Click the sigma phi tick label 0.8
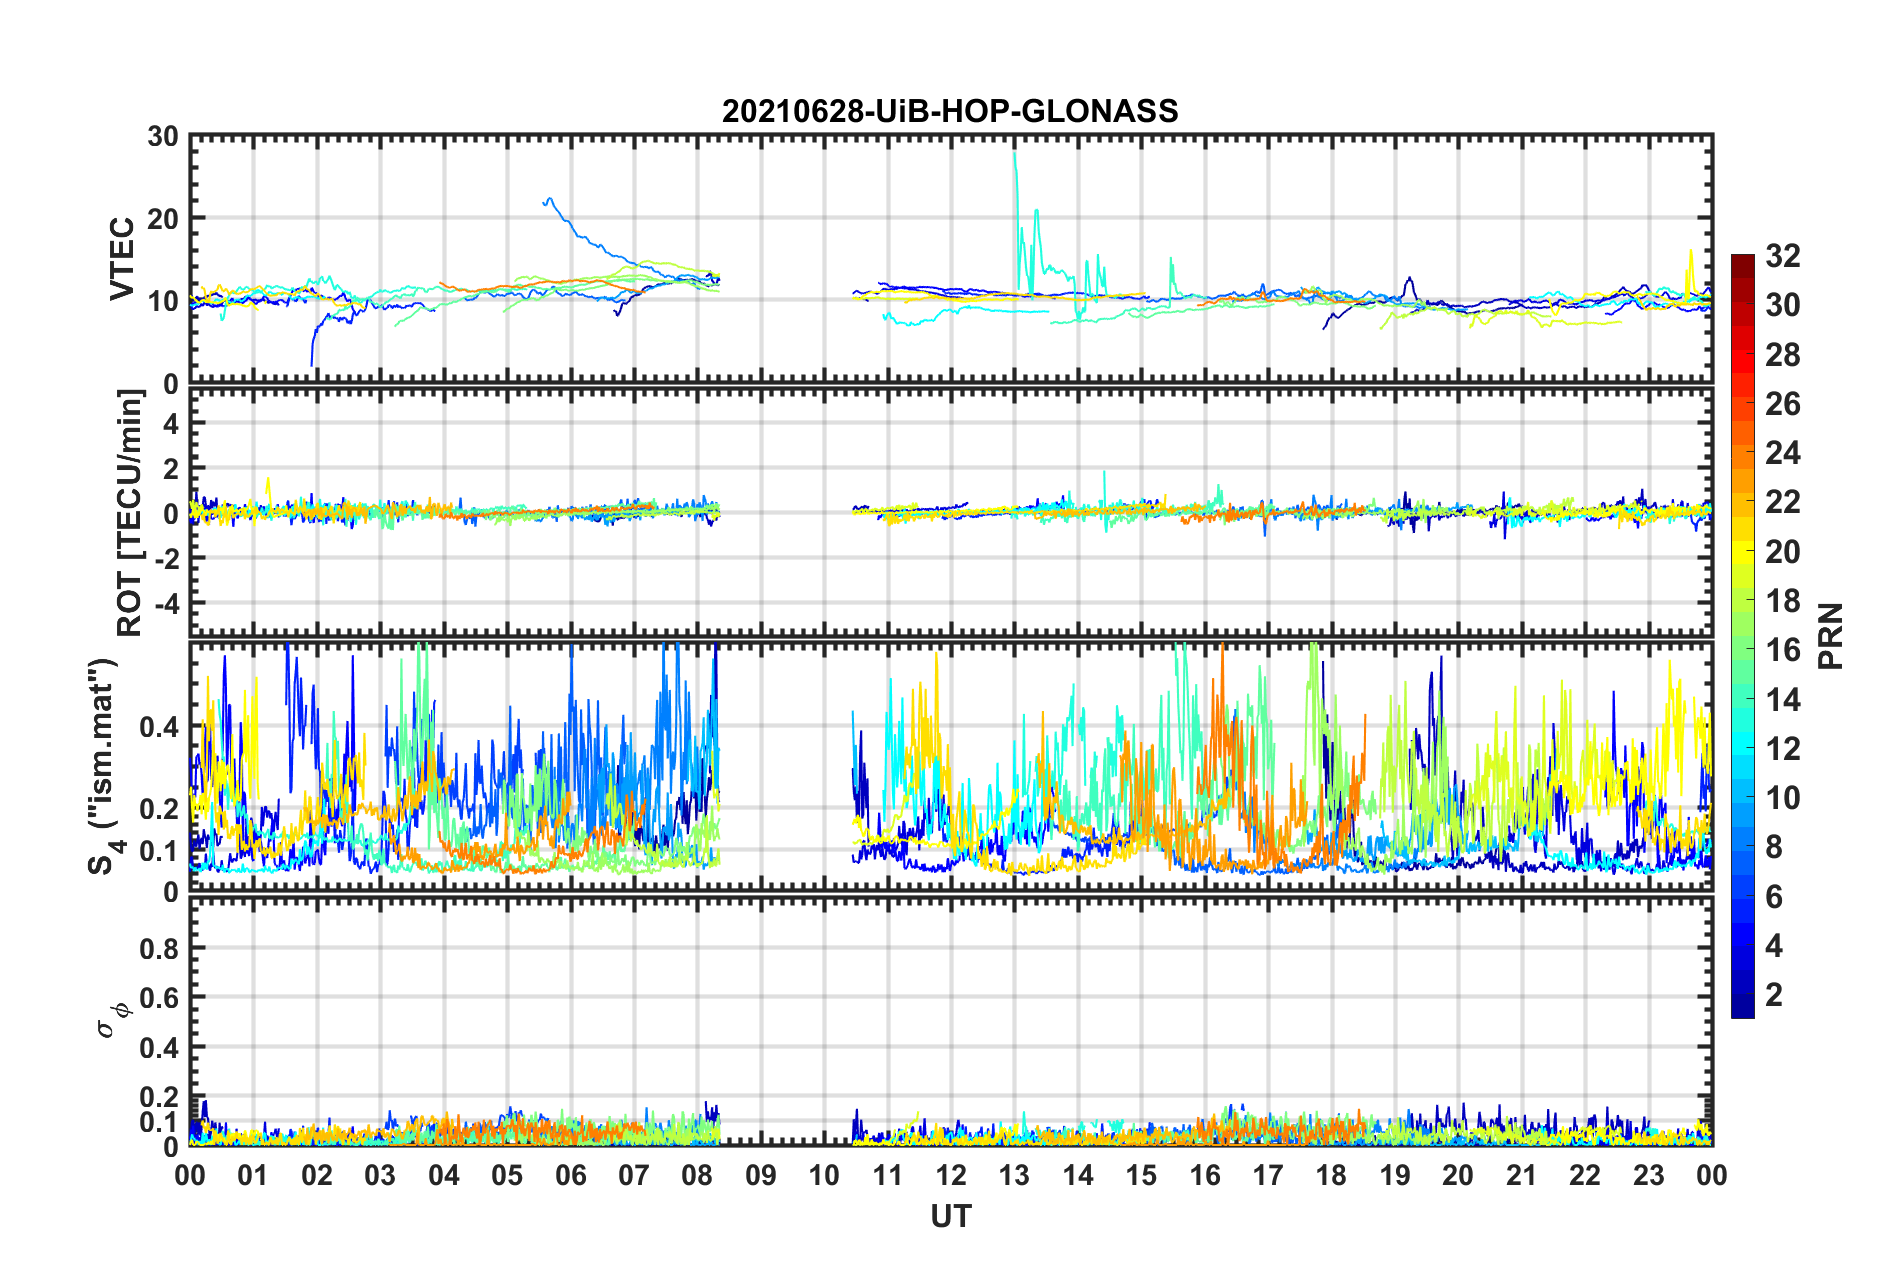 pyautogui.click(x=159, y=948)
